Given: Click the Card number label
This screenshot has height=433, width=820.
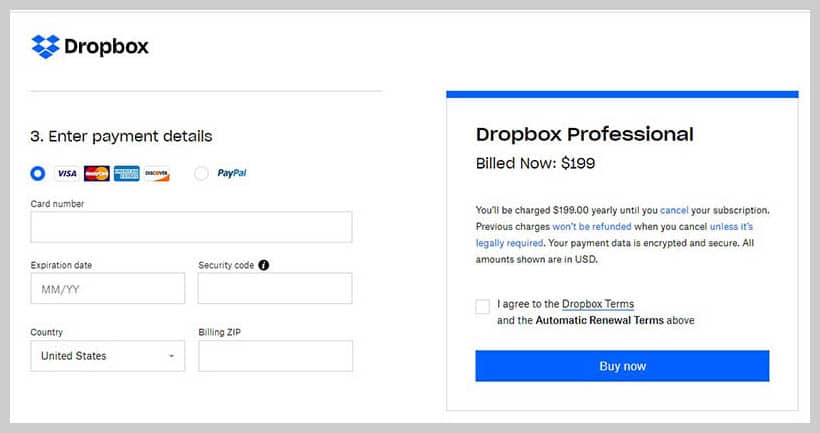Looking at the screenshot, I should (x=57, y=203).
